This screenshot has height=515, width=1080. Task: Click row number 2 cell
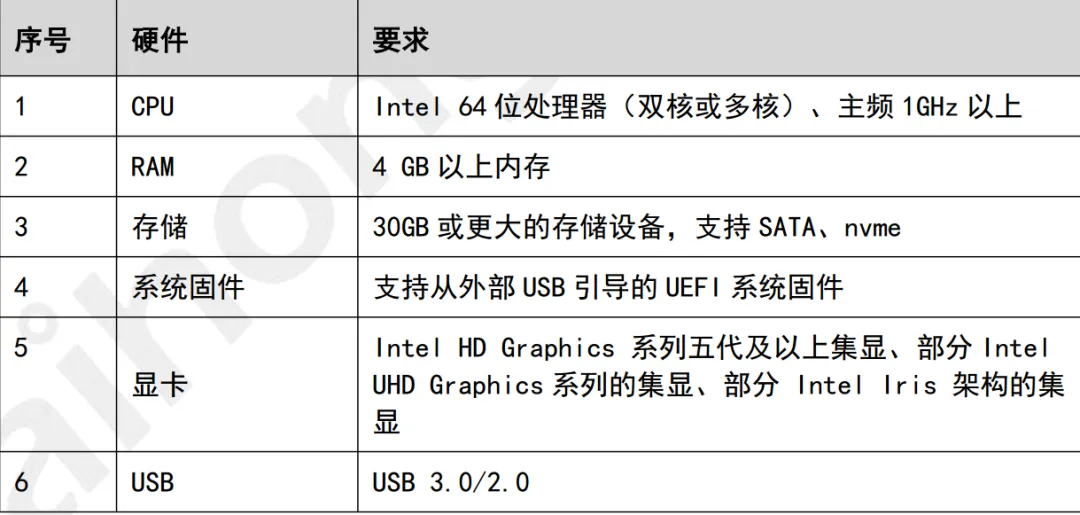tap(21, 166)
